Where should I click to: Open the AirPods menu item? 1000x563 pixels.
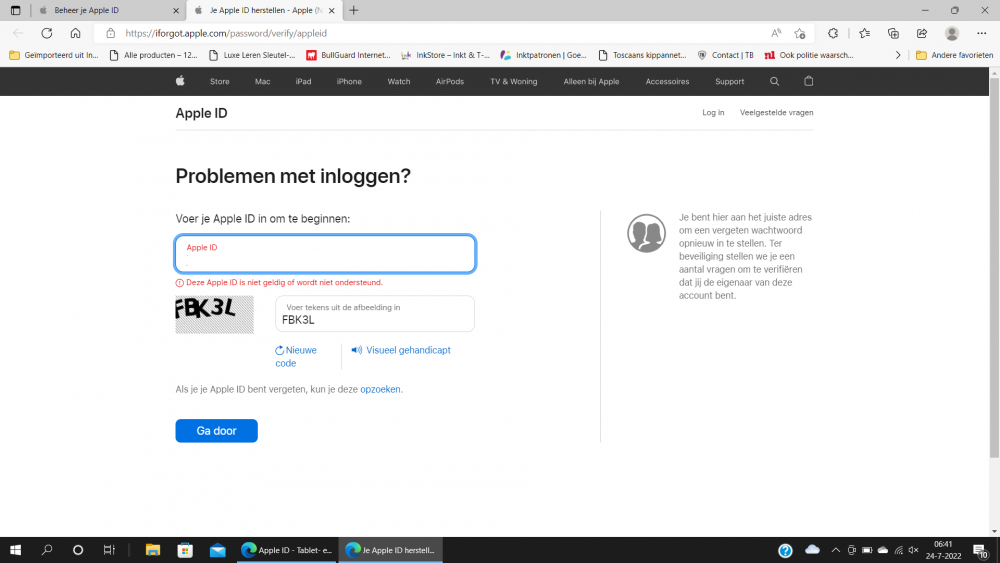click(x=450, y=82)
